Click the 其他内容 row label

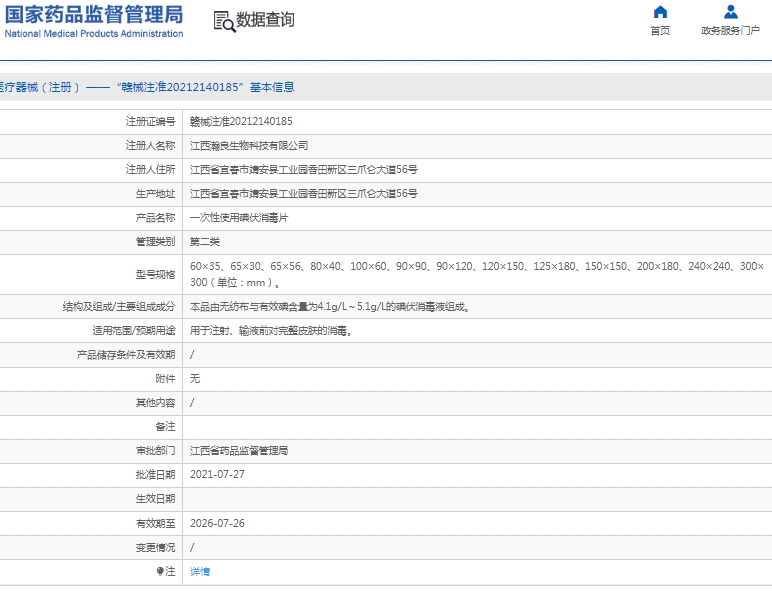[156, 403]
